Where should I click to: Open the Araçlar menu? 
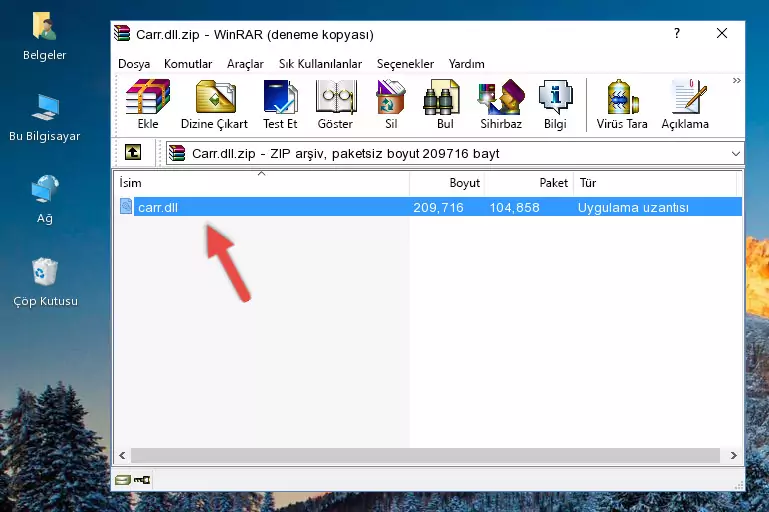click(x=245, y=64)
